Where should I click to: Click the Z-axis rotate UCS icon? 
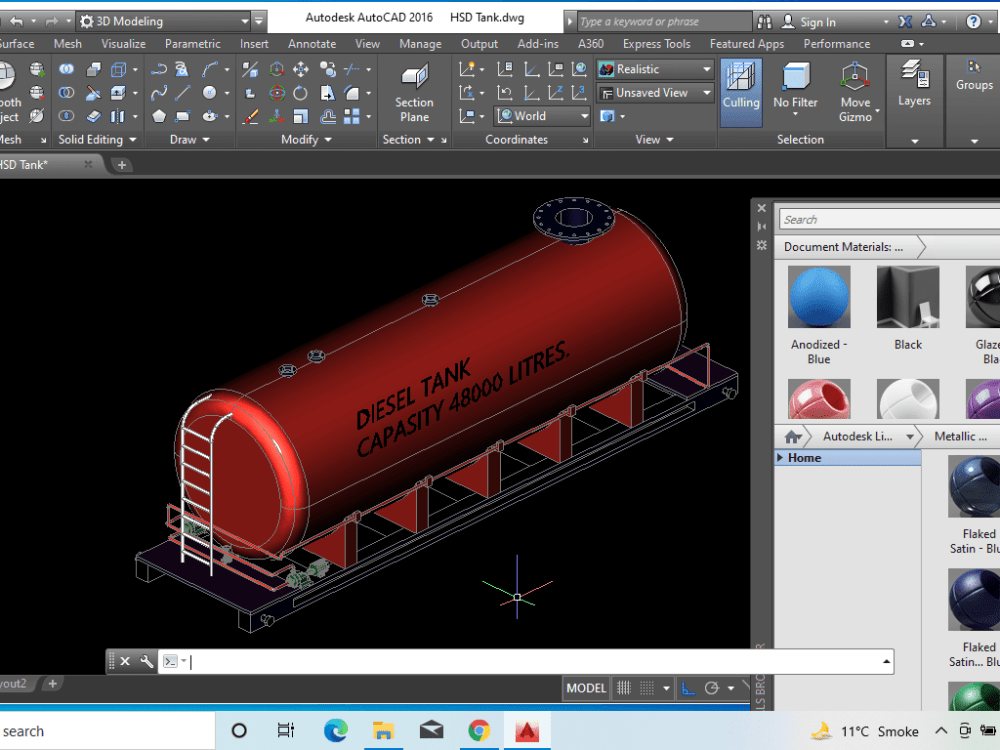tap(555, 92)
